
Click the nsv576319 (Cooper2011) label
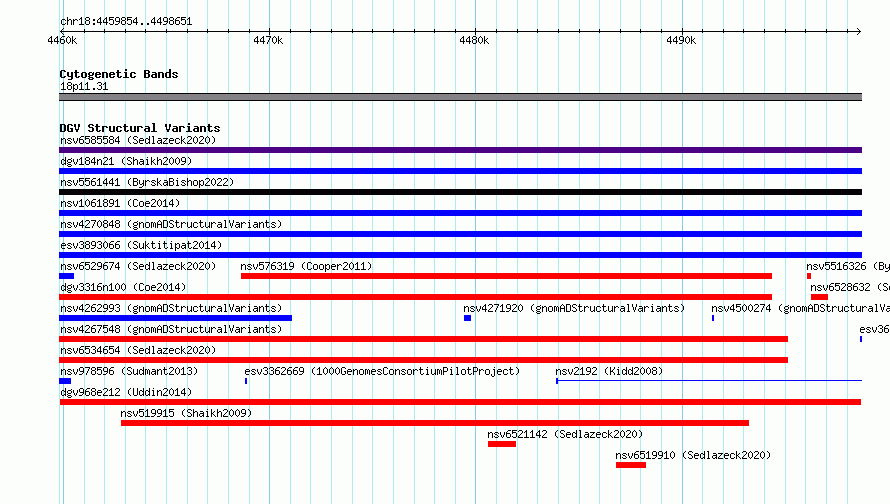point(306,266)
